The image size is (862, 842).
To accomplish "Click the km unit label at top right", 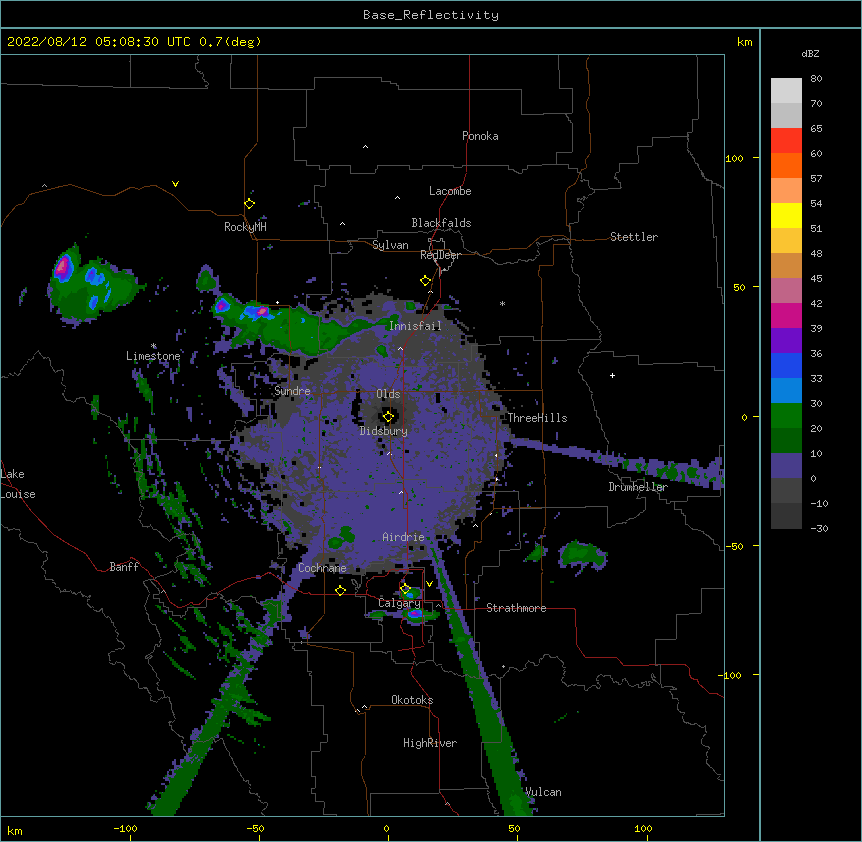I will coord(744,42).
